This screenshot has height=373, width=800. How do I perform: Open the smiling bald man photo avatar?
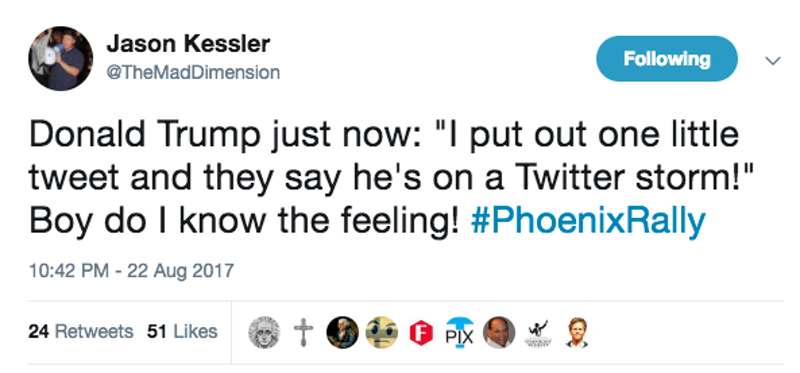tap(499, 332)
